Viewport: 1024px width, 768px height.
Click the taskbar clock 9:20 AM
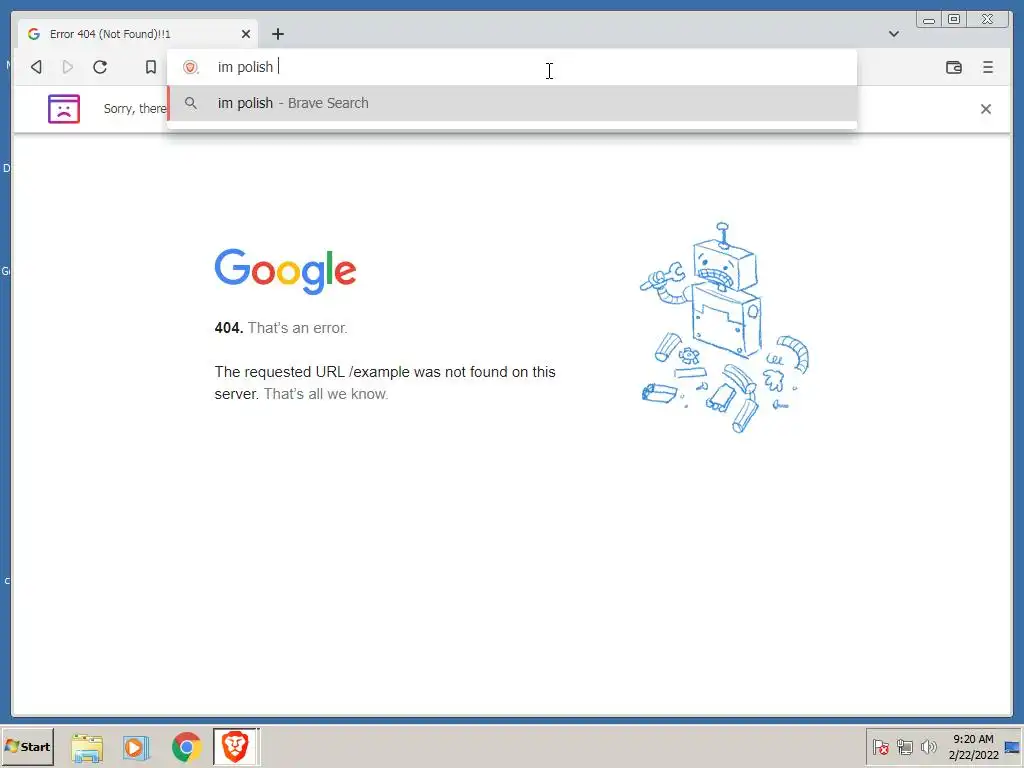point(973,747)
